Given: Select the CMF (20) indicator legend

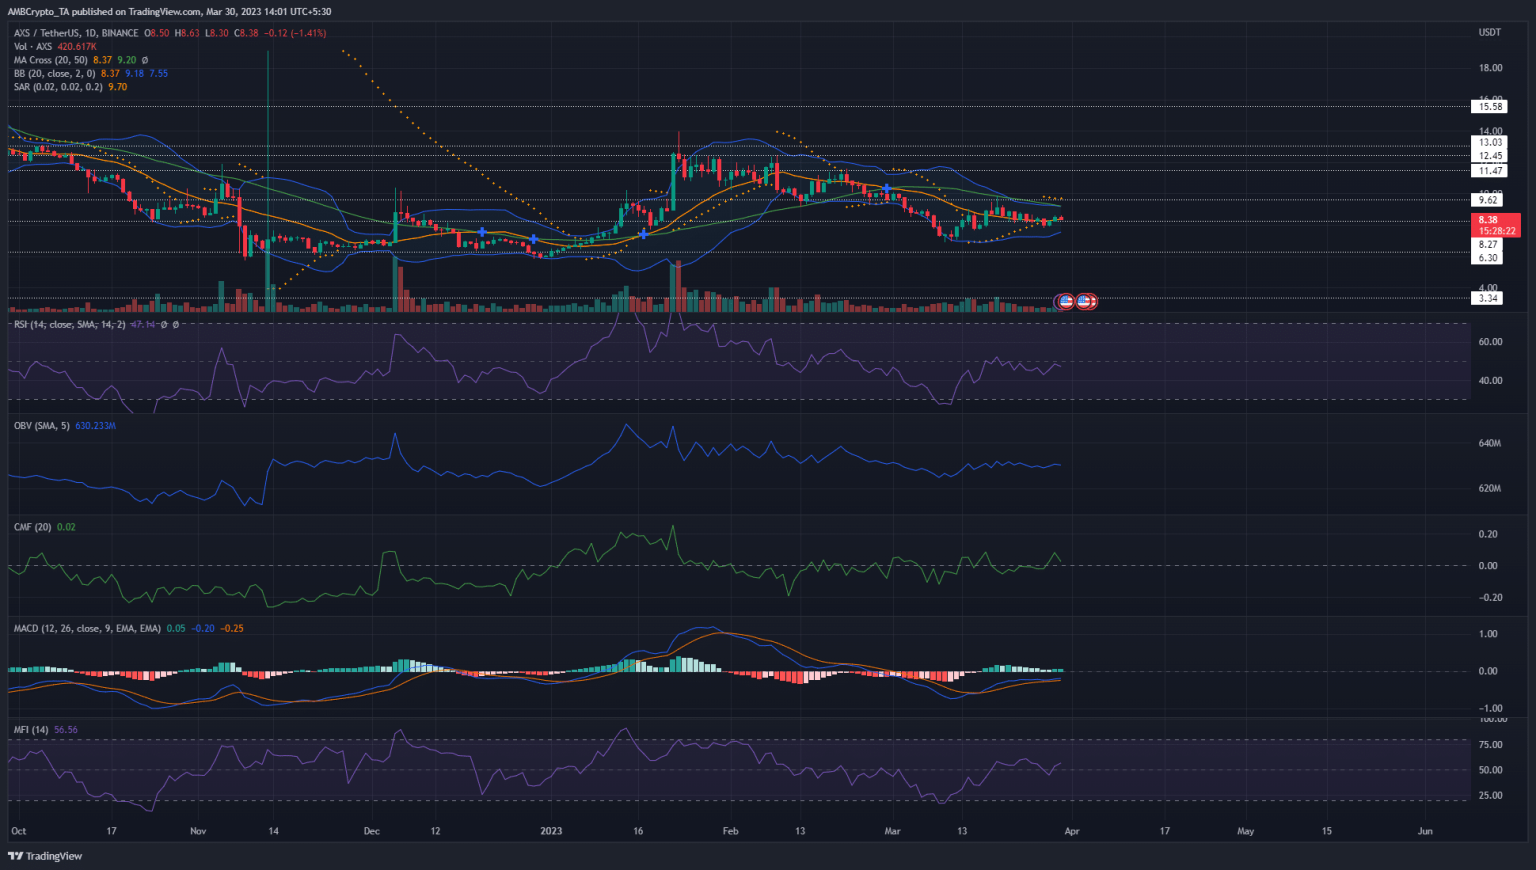Looking at the screenshot, I should 32,527.
